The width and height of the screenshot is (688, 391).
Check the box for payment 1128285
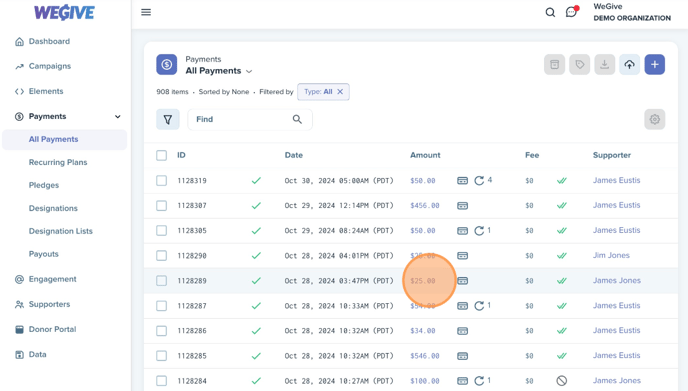[x=161, y=355]
